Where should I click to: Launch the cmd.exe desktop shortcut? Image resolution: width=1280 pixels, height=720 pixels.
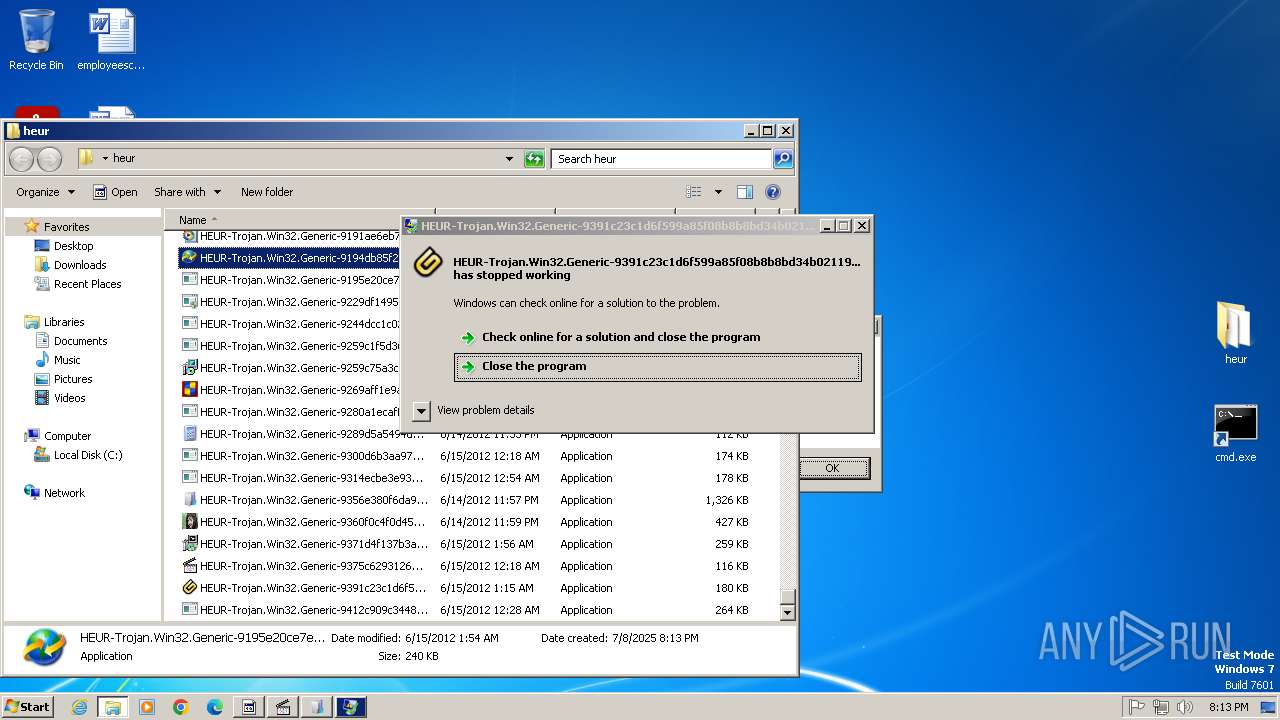[x=1235, y=433]
